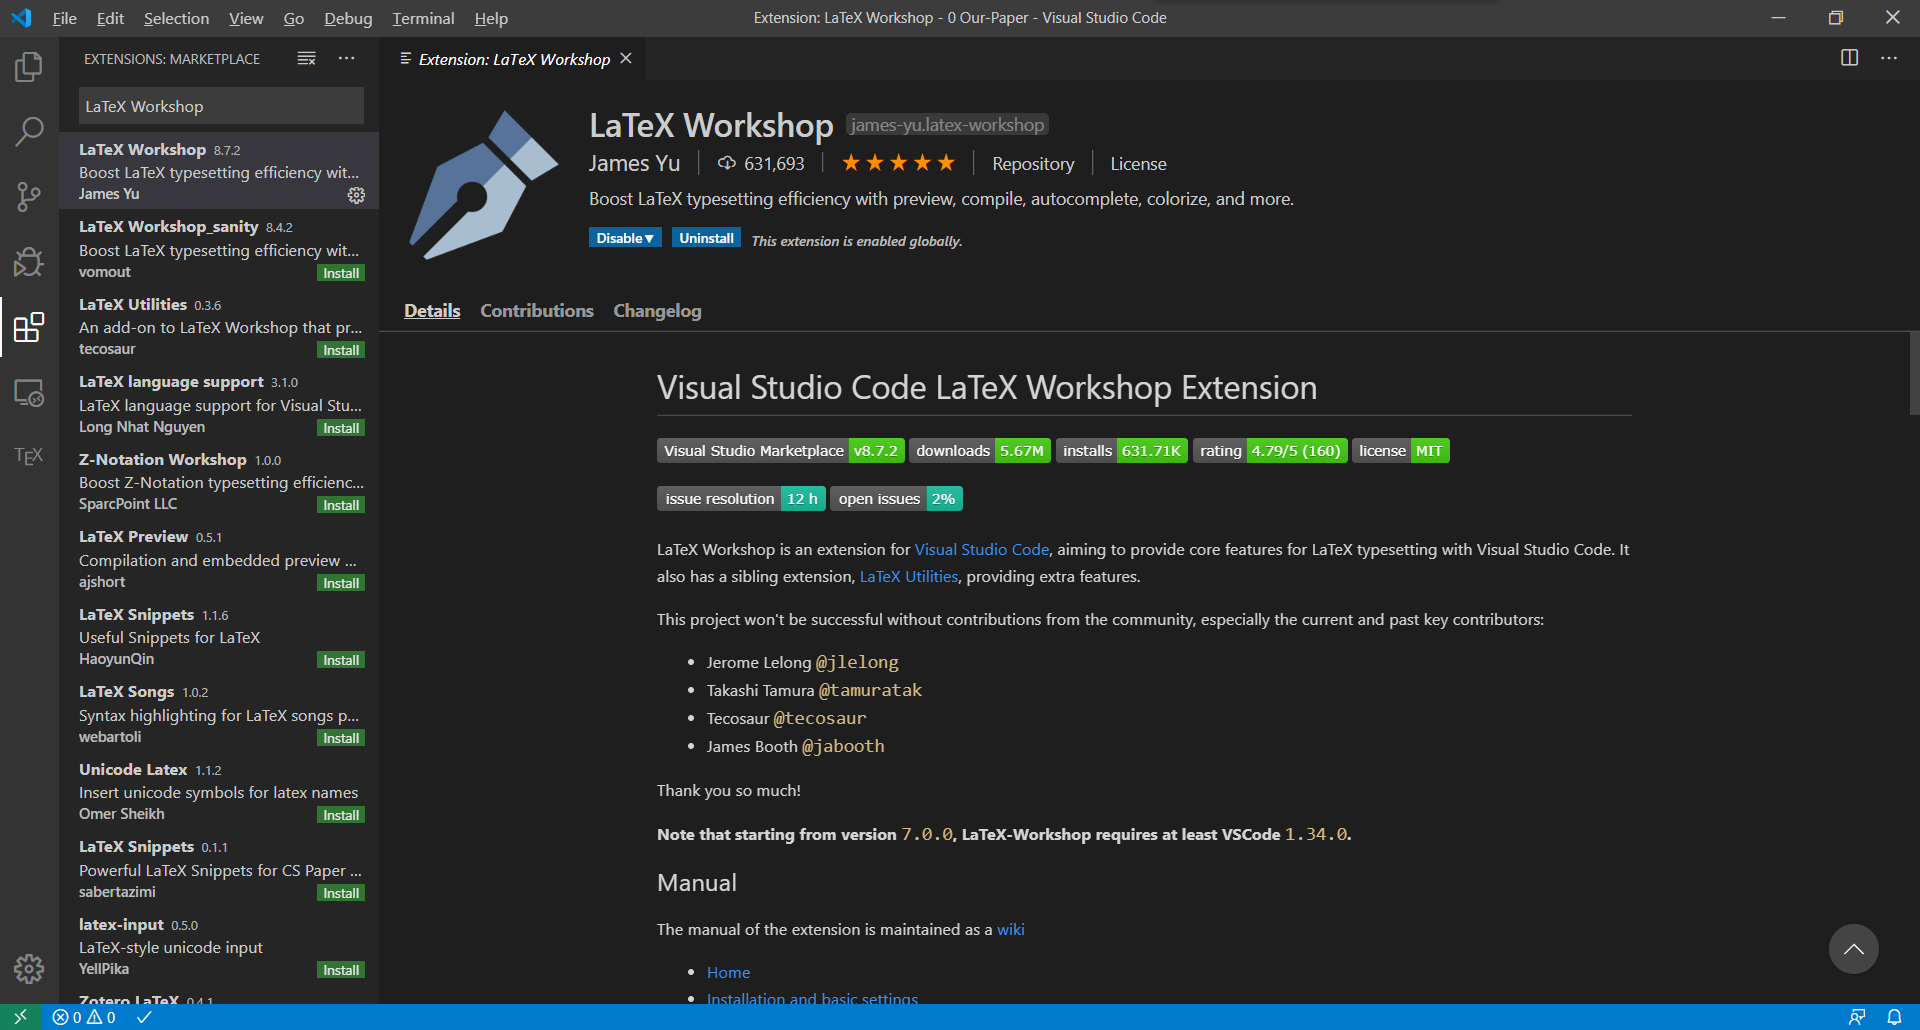This screenshot has height=1030, width=1920.
Task: Open the Explorer view in activity bar
Action: tap(29, 67)
